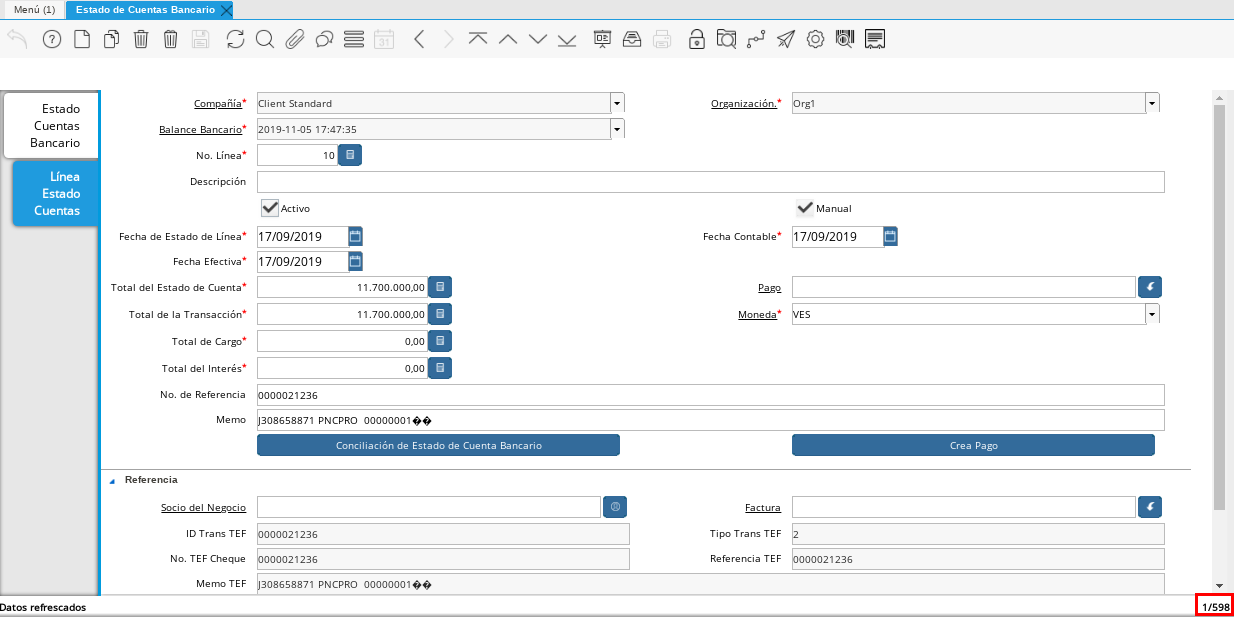Open the Organización dropdown arrow
The image size is (1234, 617).
click(x=1152, y=103)
